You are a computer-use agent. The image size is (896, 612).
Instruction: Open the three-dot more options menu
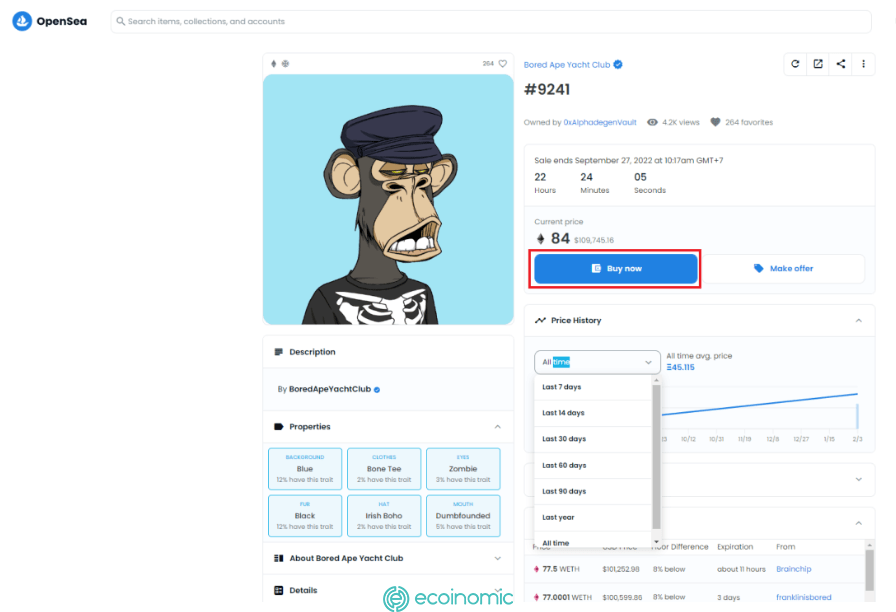[x=863, y=64]
